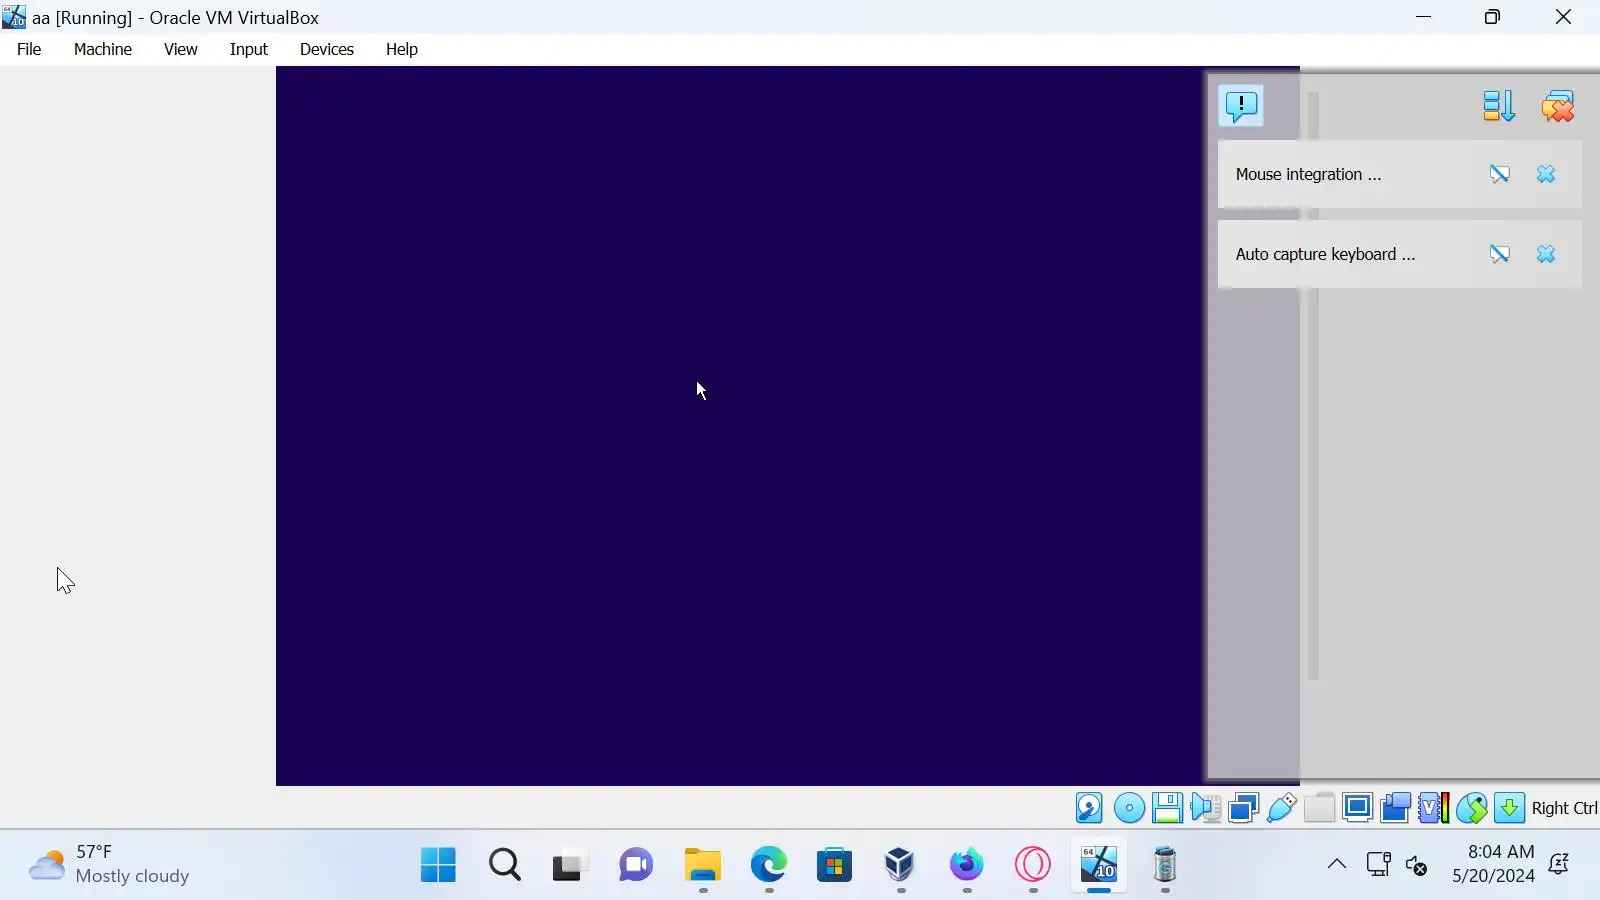The height and width of the screenshot is (900, 1600).
Task: Expand the Auto capture keyboard notification text
Action: (x=1325, y=254)
